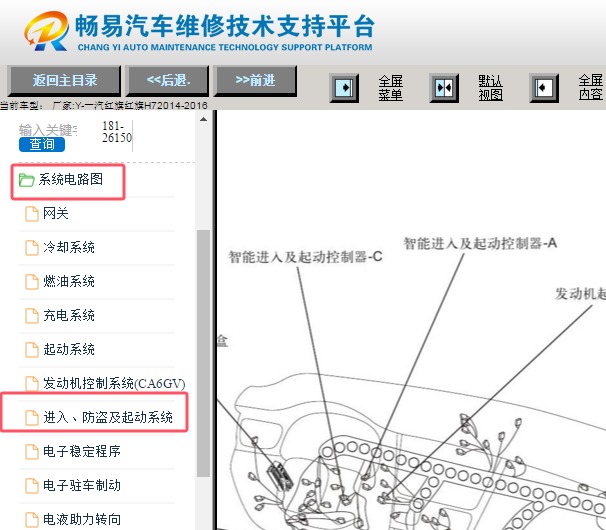
Task: Click the default view split icon
Action: pyautogui.click(x=444, y=88)
